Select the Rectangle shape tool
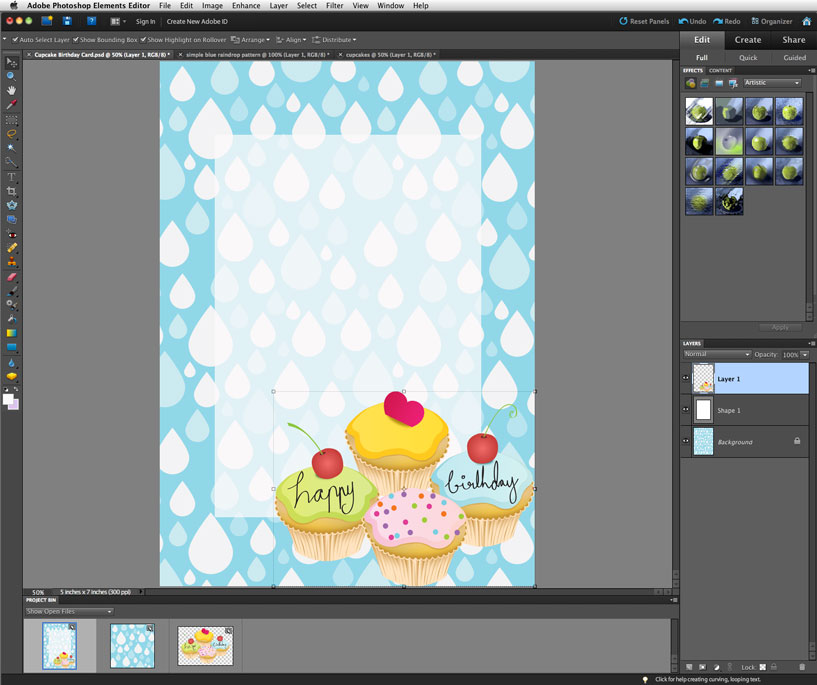 click(11, 346)
